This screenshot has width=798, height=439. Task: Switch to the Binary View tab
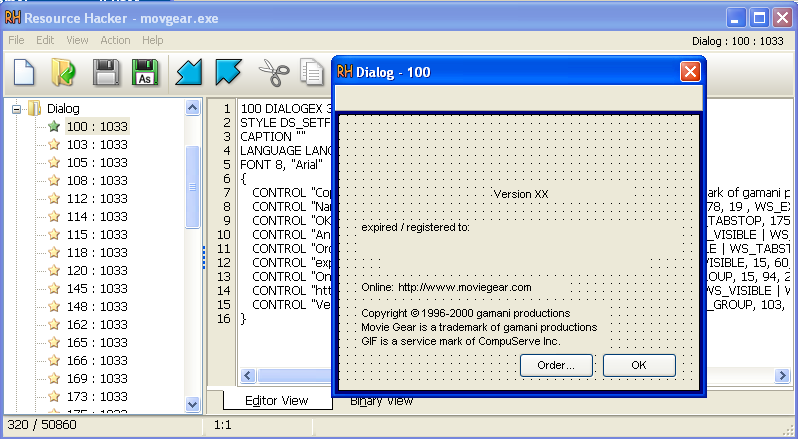coord(381,402)
